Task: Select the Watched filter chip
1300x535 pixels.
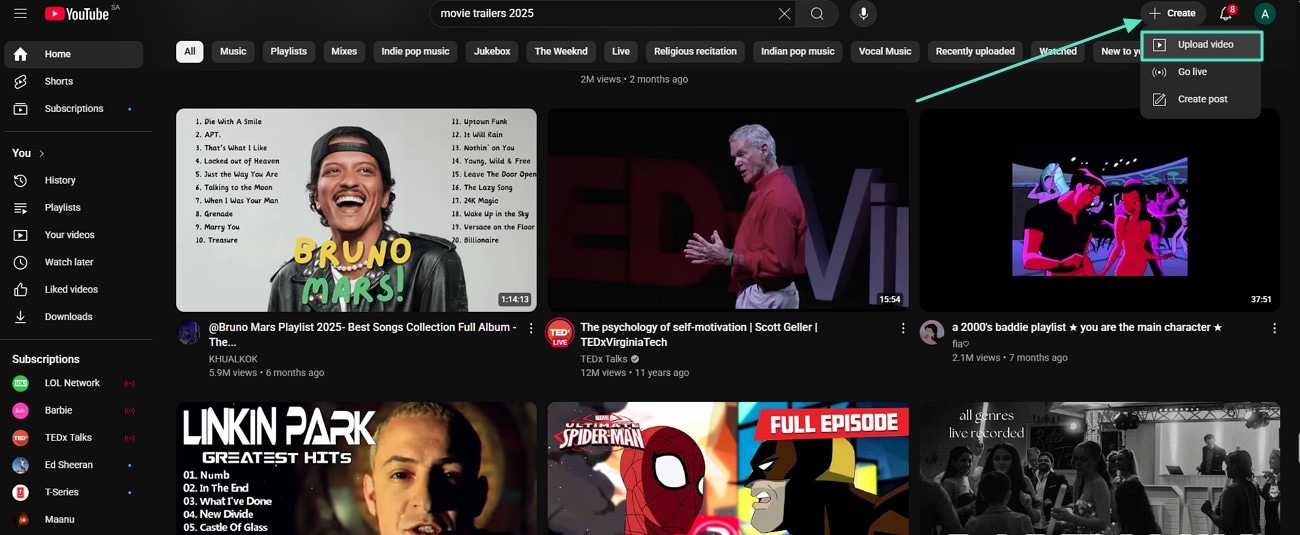Action: (1058, 51)
